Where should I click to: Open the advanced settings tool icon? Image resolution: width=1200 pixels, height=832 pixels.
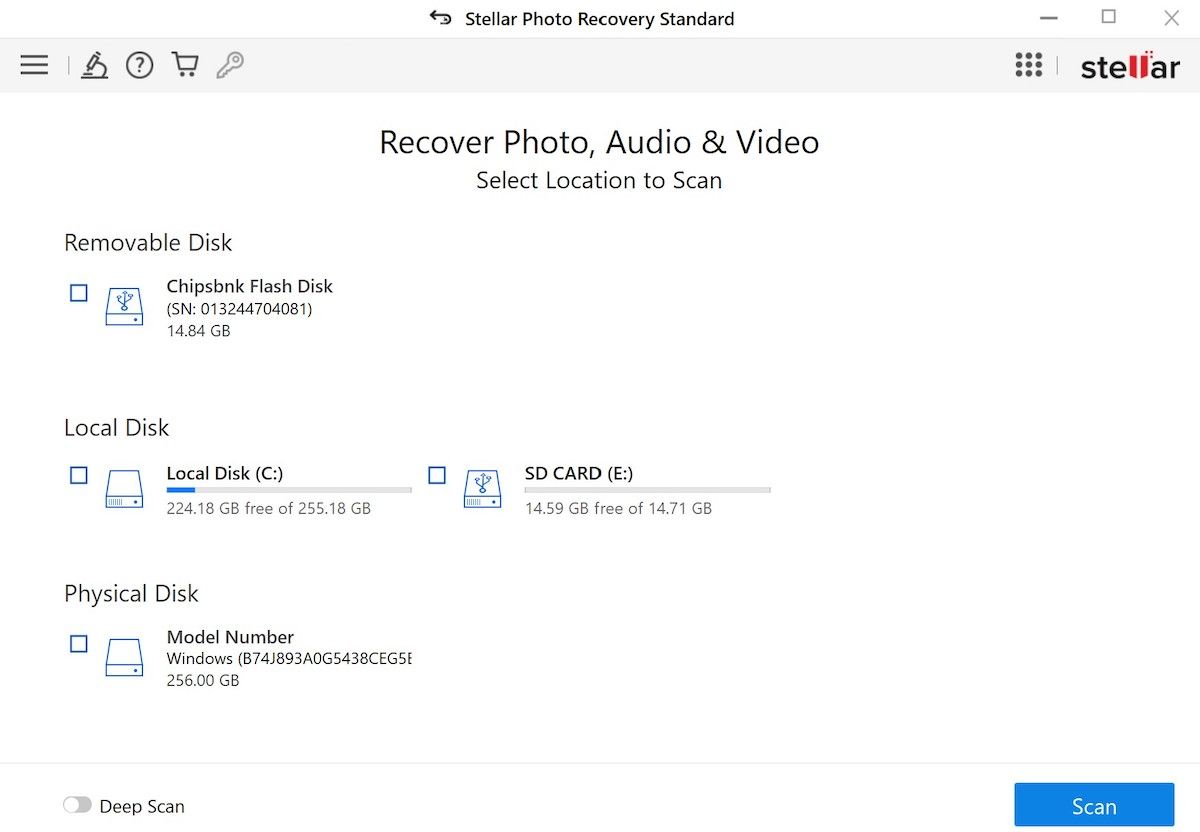94,64
